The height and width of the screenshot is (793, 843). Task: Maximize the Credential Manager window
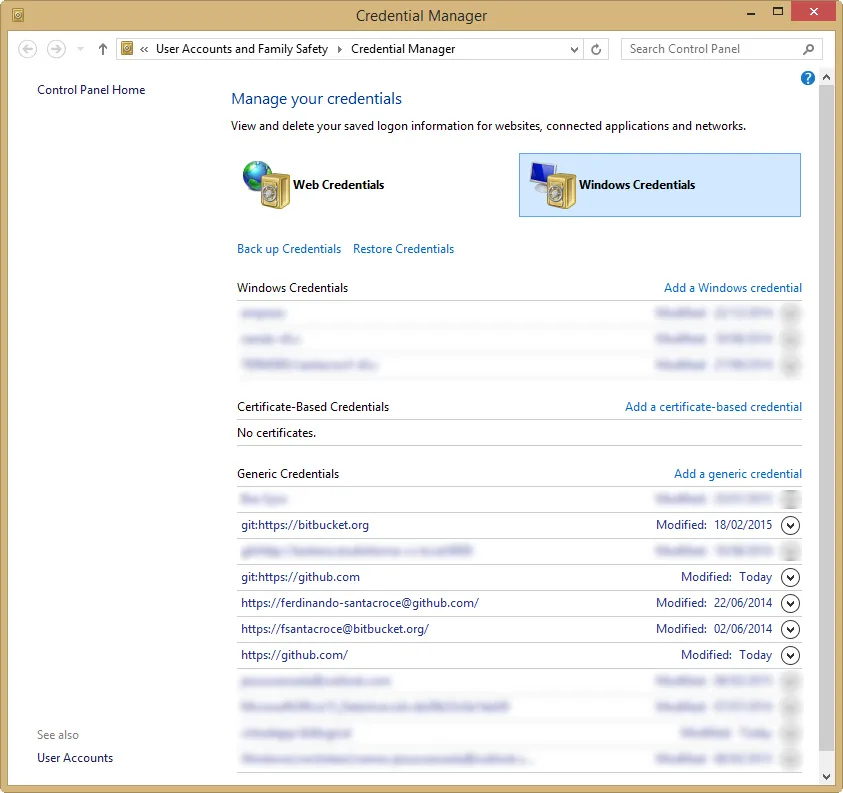pyautogui.click(x=777, y=11)
